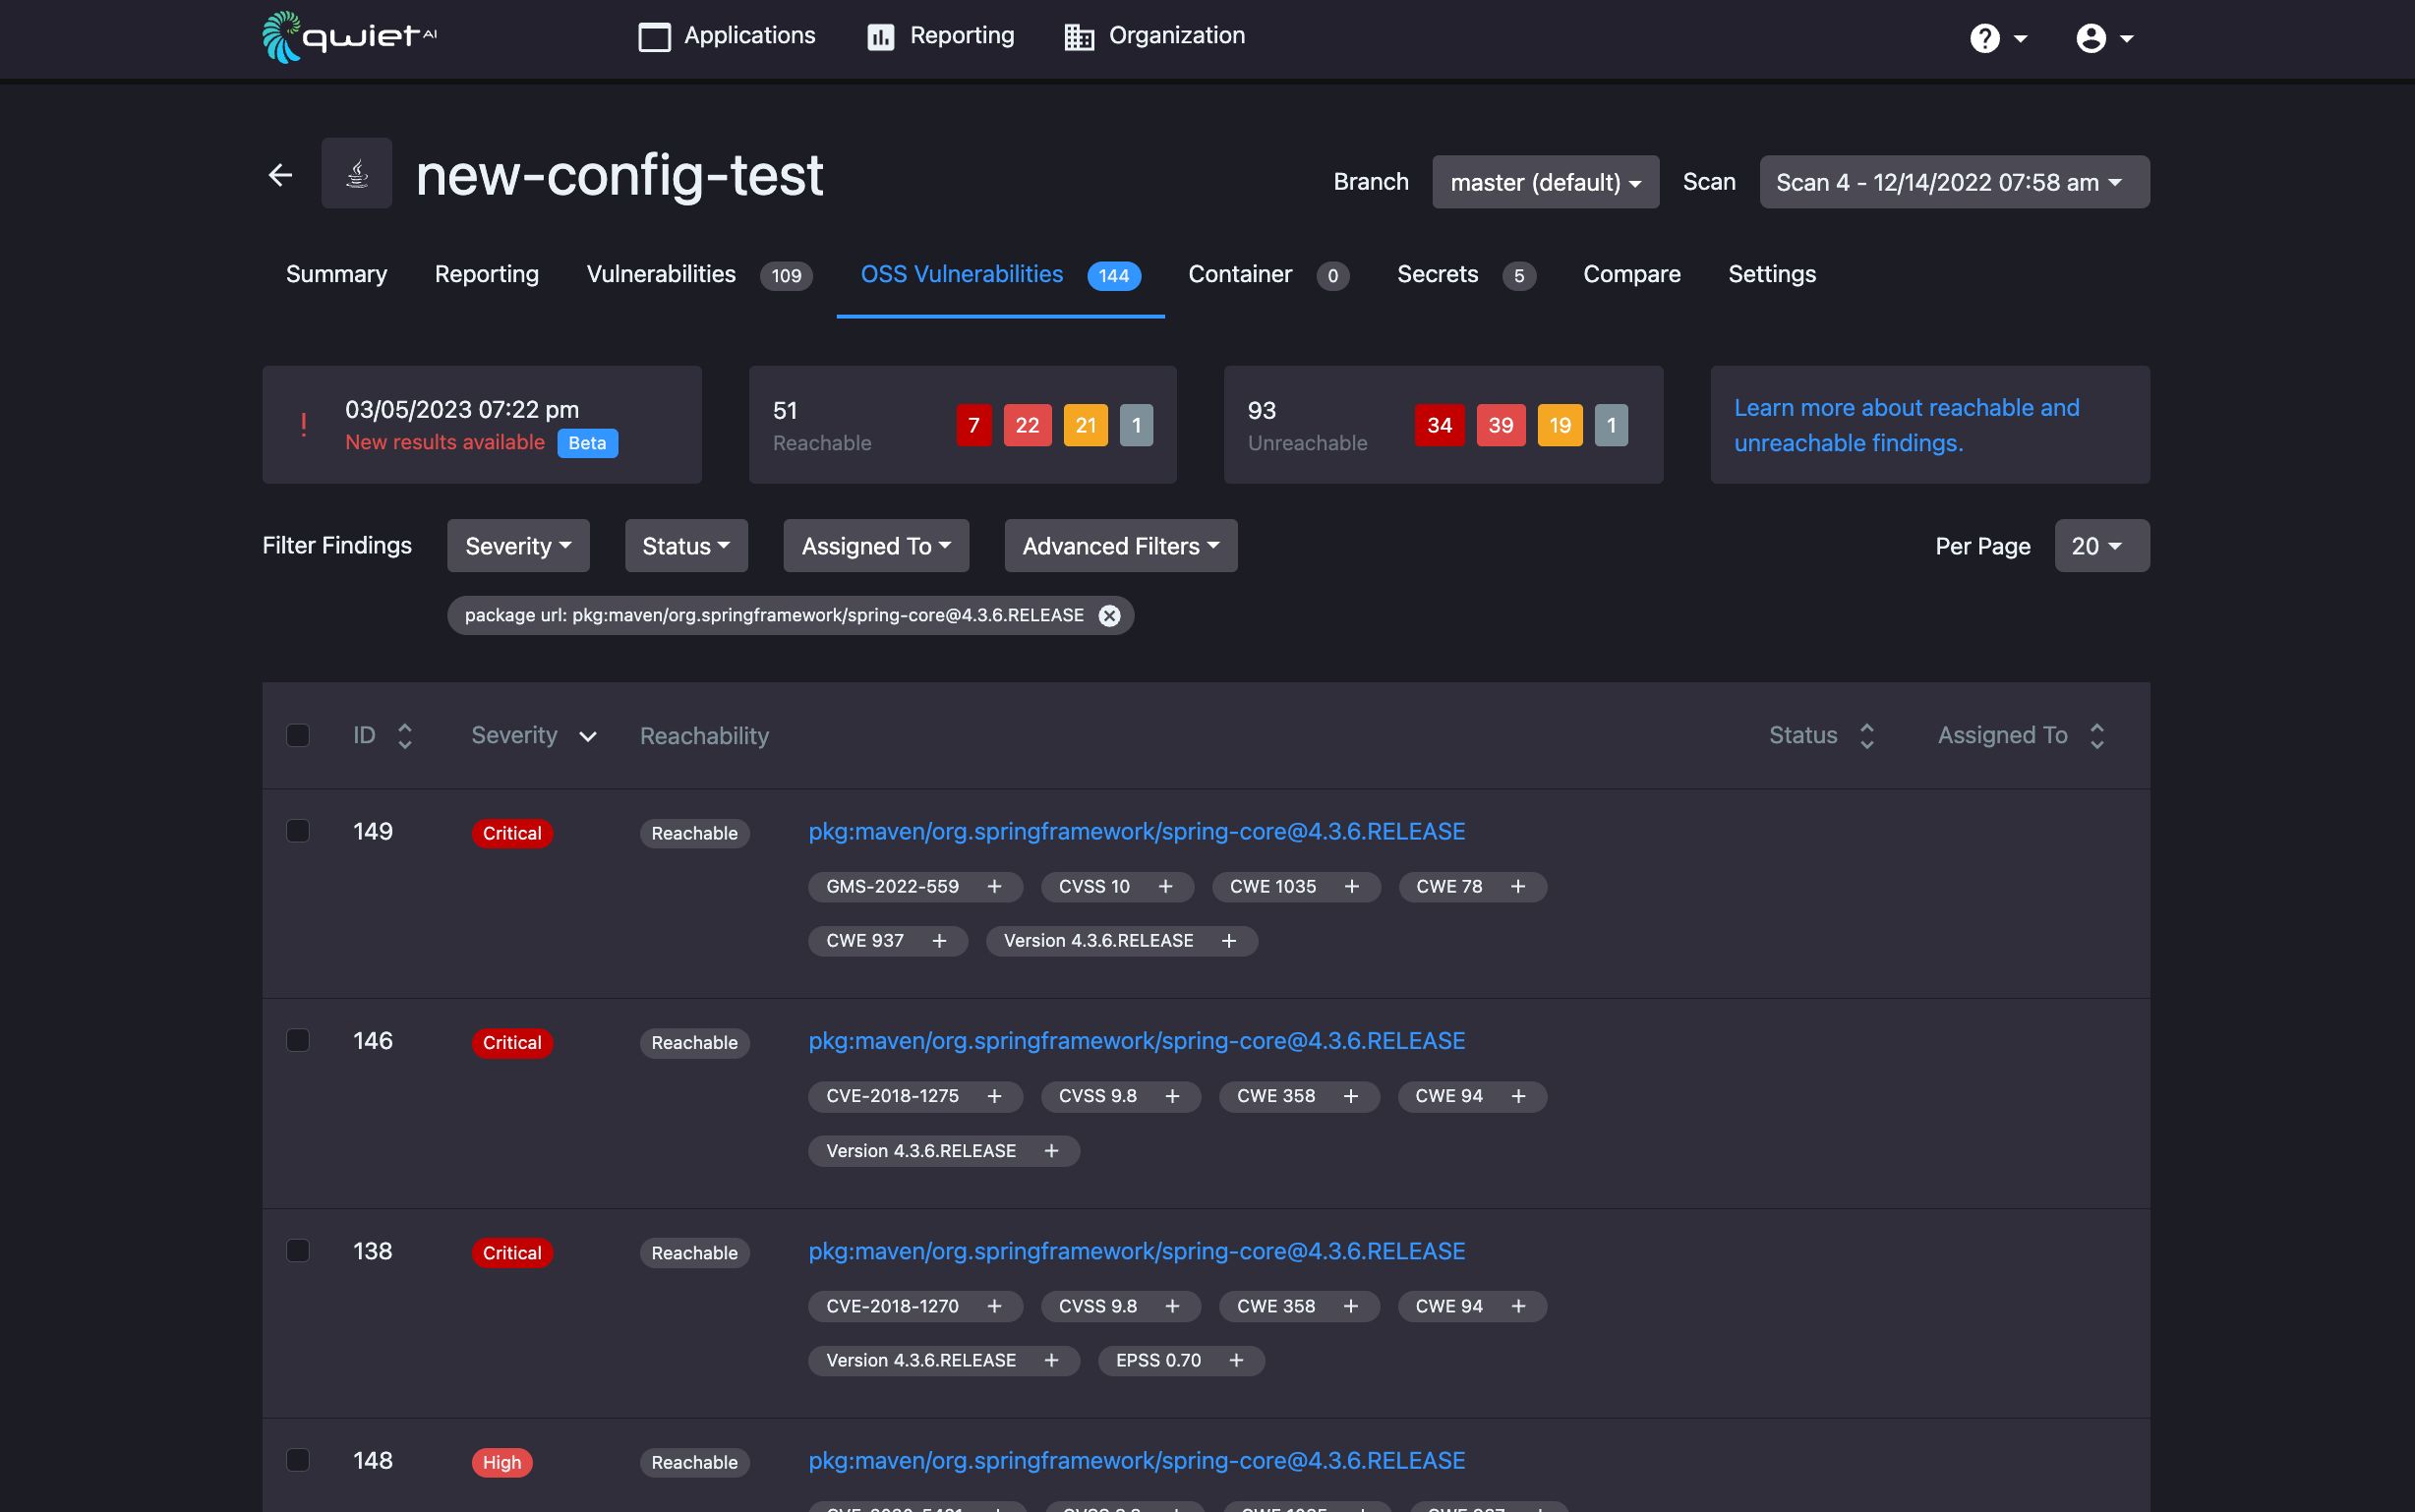The height and width of the screenshot is (1512, 2415).
Task: Open the user account menu icon
Action: (2090, 38)
